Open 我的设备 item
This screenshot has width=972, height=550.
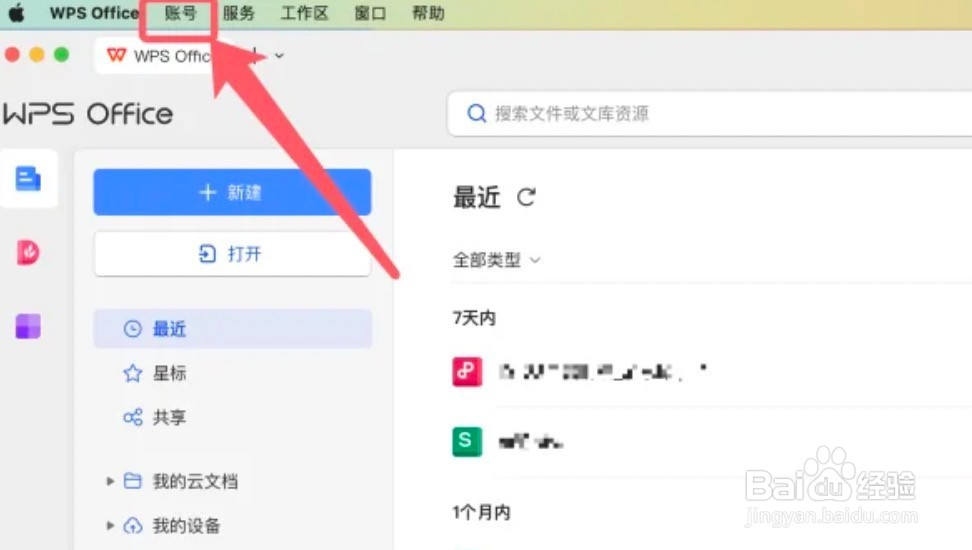point(172,526)
